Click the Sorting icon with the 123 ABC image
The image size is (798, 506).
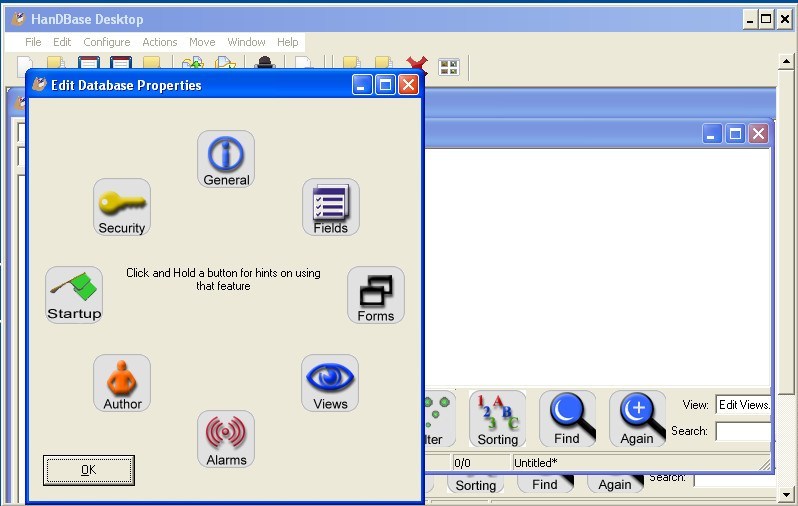point(497,419)
